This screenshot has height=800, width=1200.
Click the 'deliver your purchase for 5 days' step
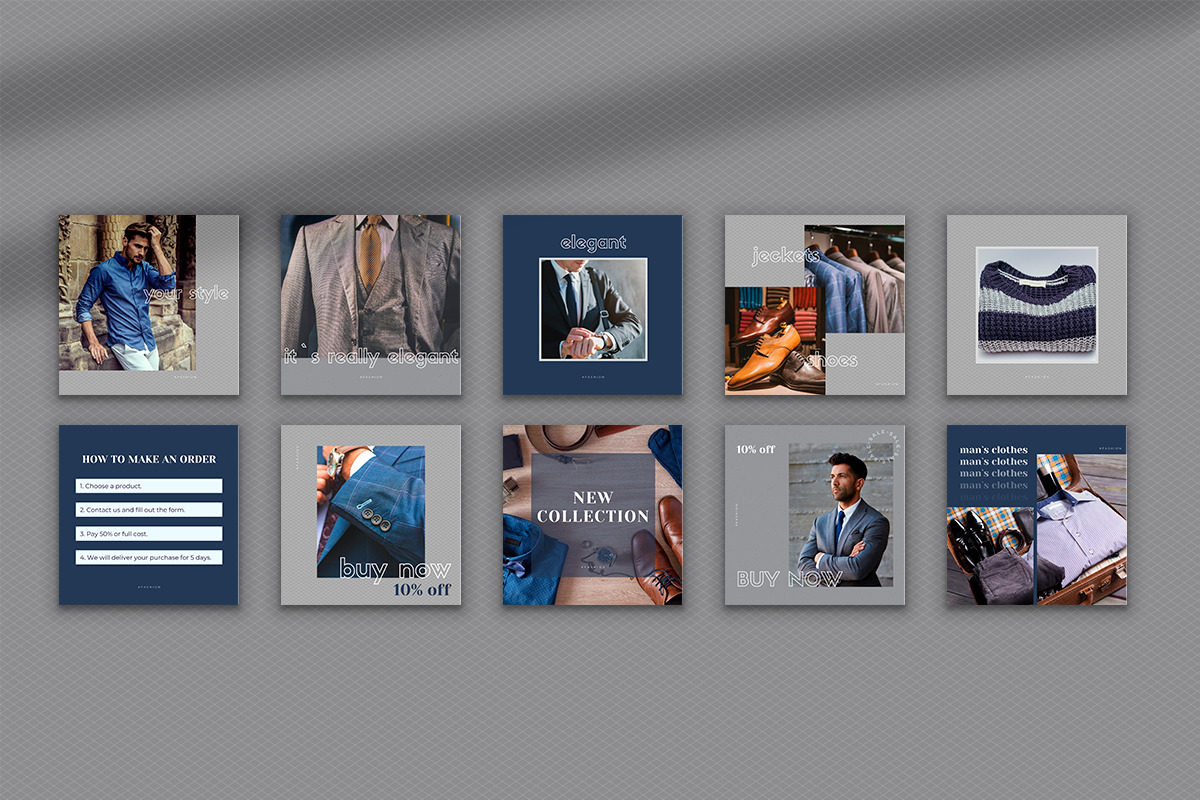tap(149, 557)
